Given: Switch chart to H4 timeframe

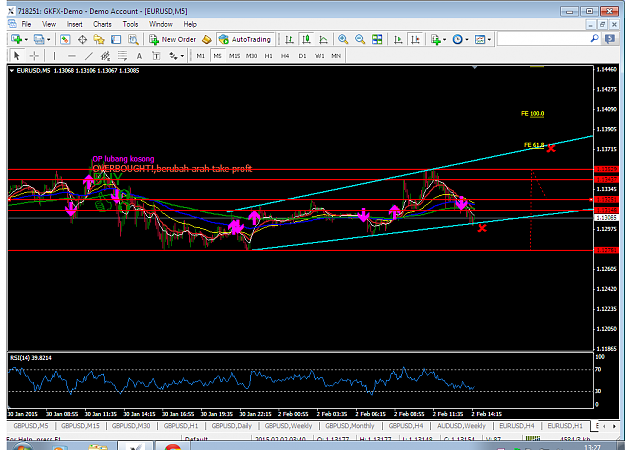Looking at the screenshot, I should pos(285,56).
